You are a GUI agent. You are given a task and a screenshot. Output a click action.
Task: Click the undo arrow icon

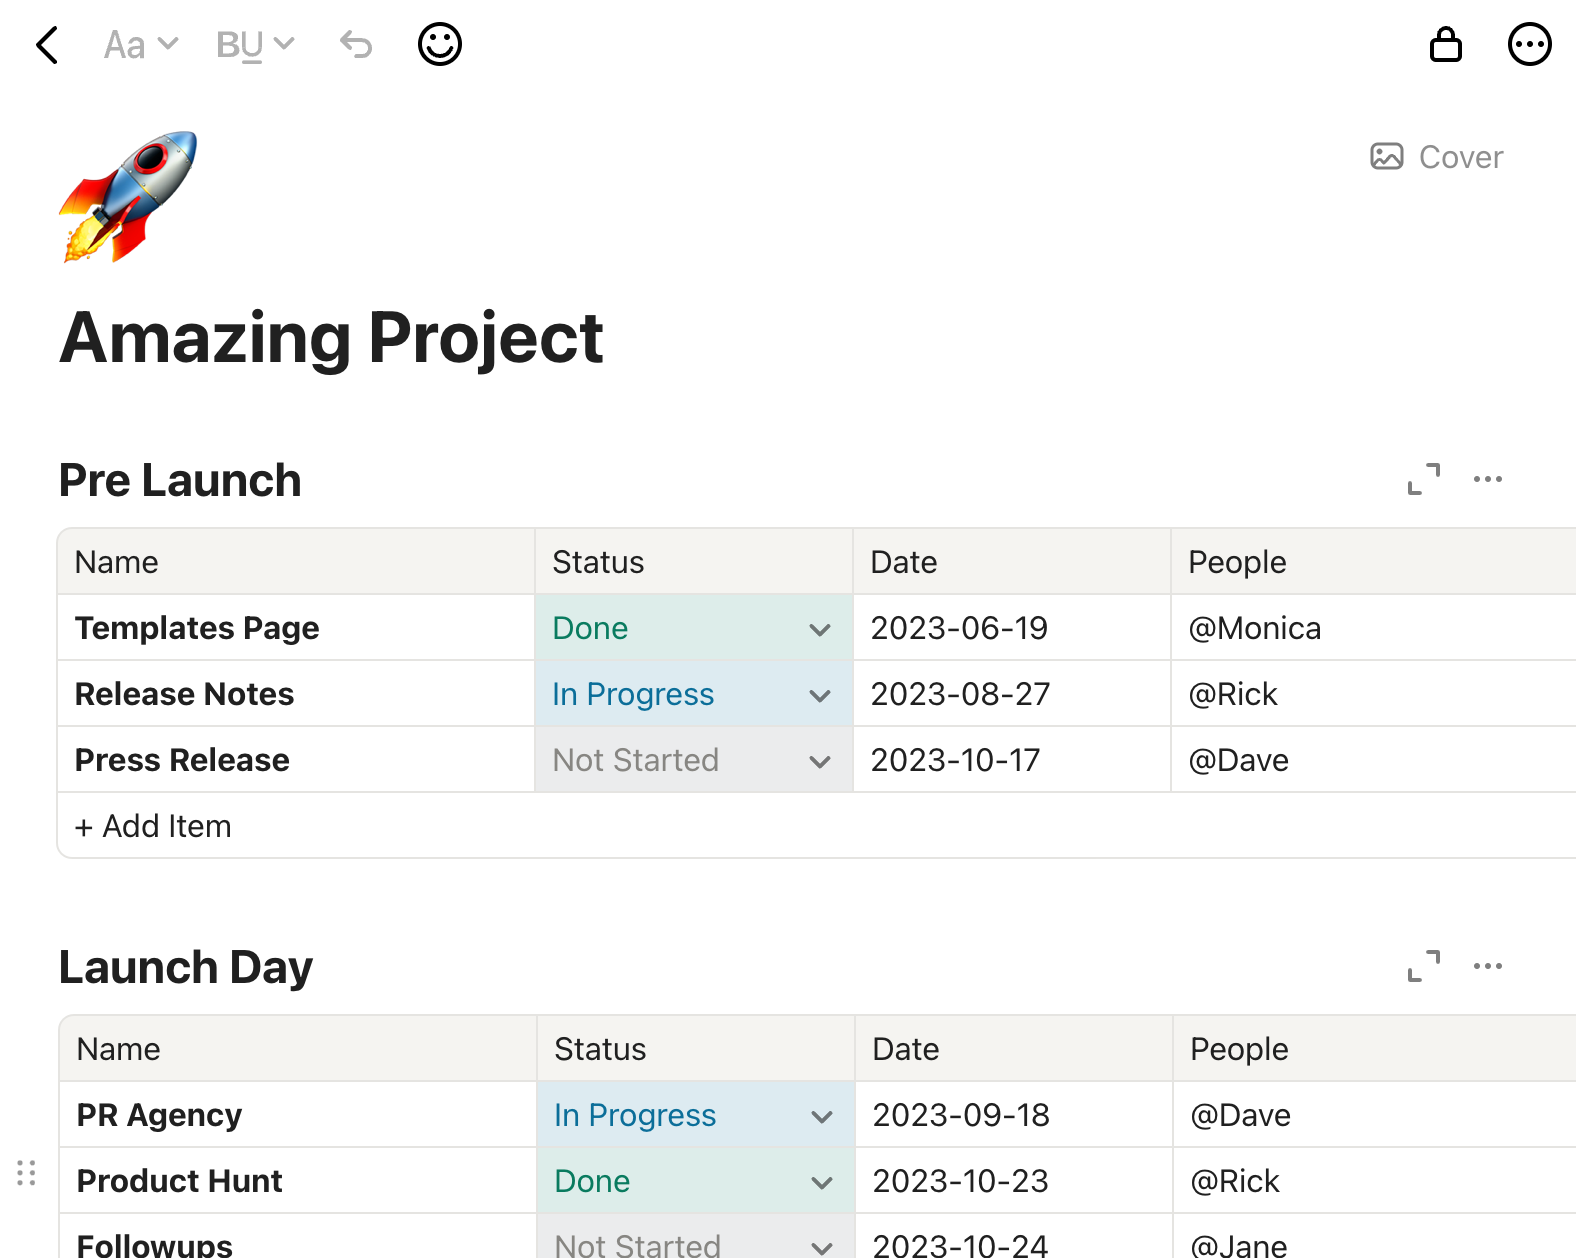(356, 45)
